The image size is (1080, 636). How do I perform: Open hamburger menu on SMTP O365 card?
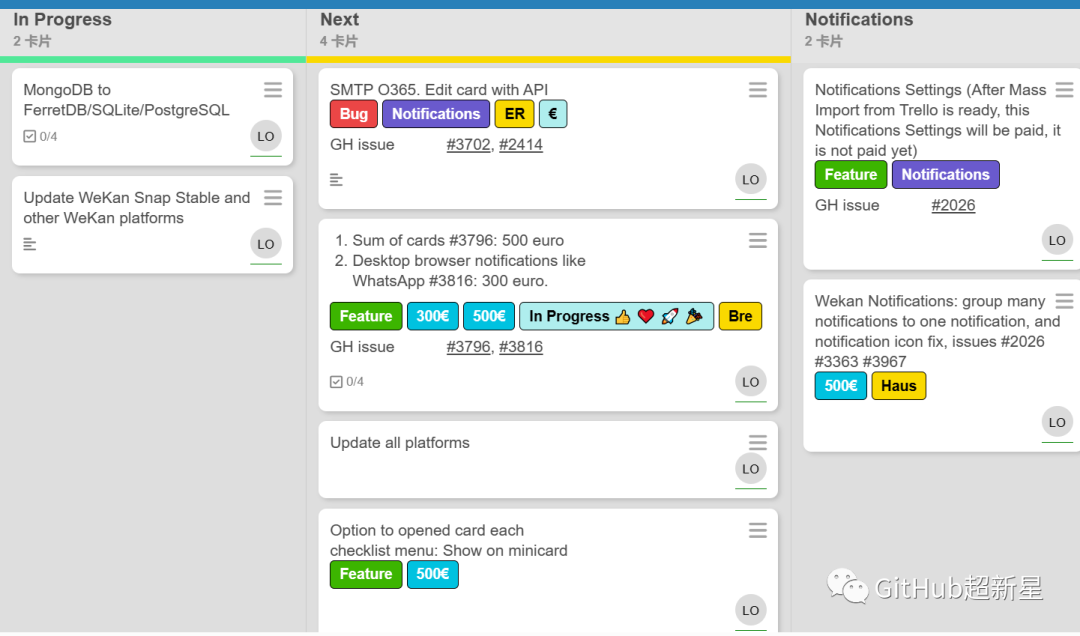pos(758,90)
